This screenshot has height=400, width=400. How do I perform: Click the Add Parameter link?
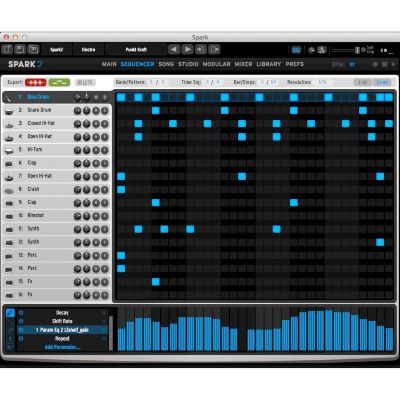pos(62,347)
